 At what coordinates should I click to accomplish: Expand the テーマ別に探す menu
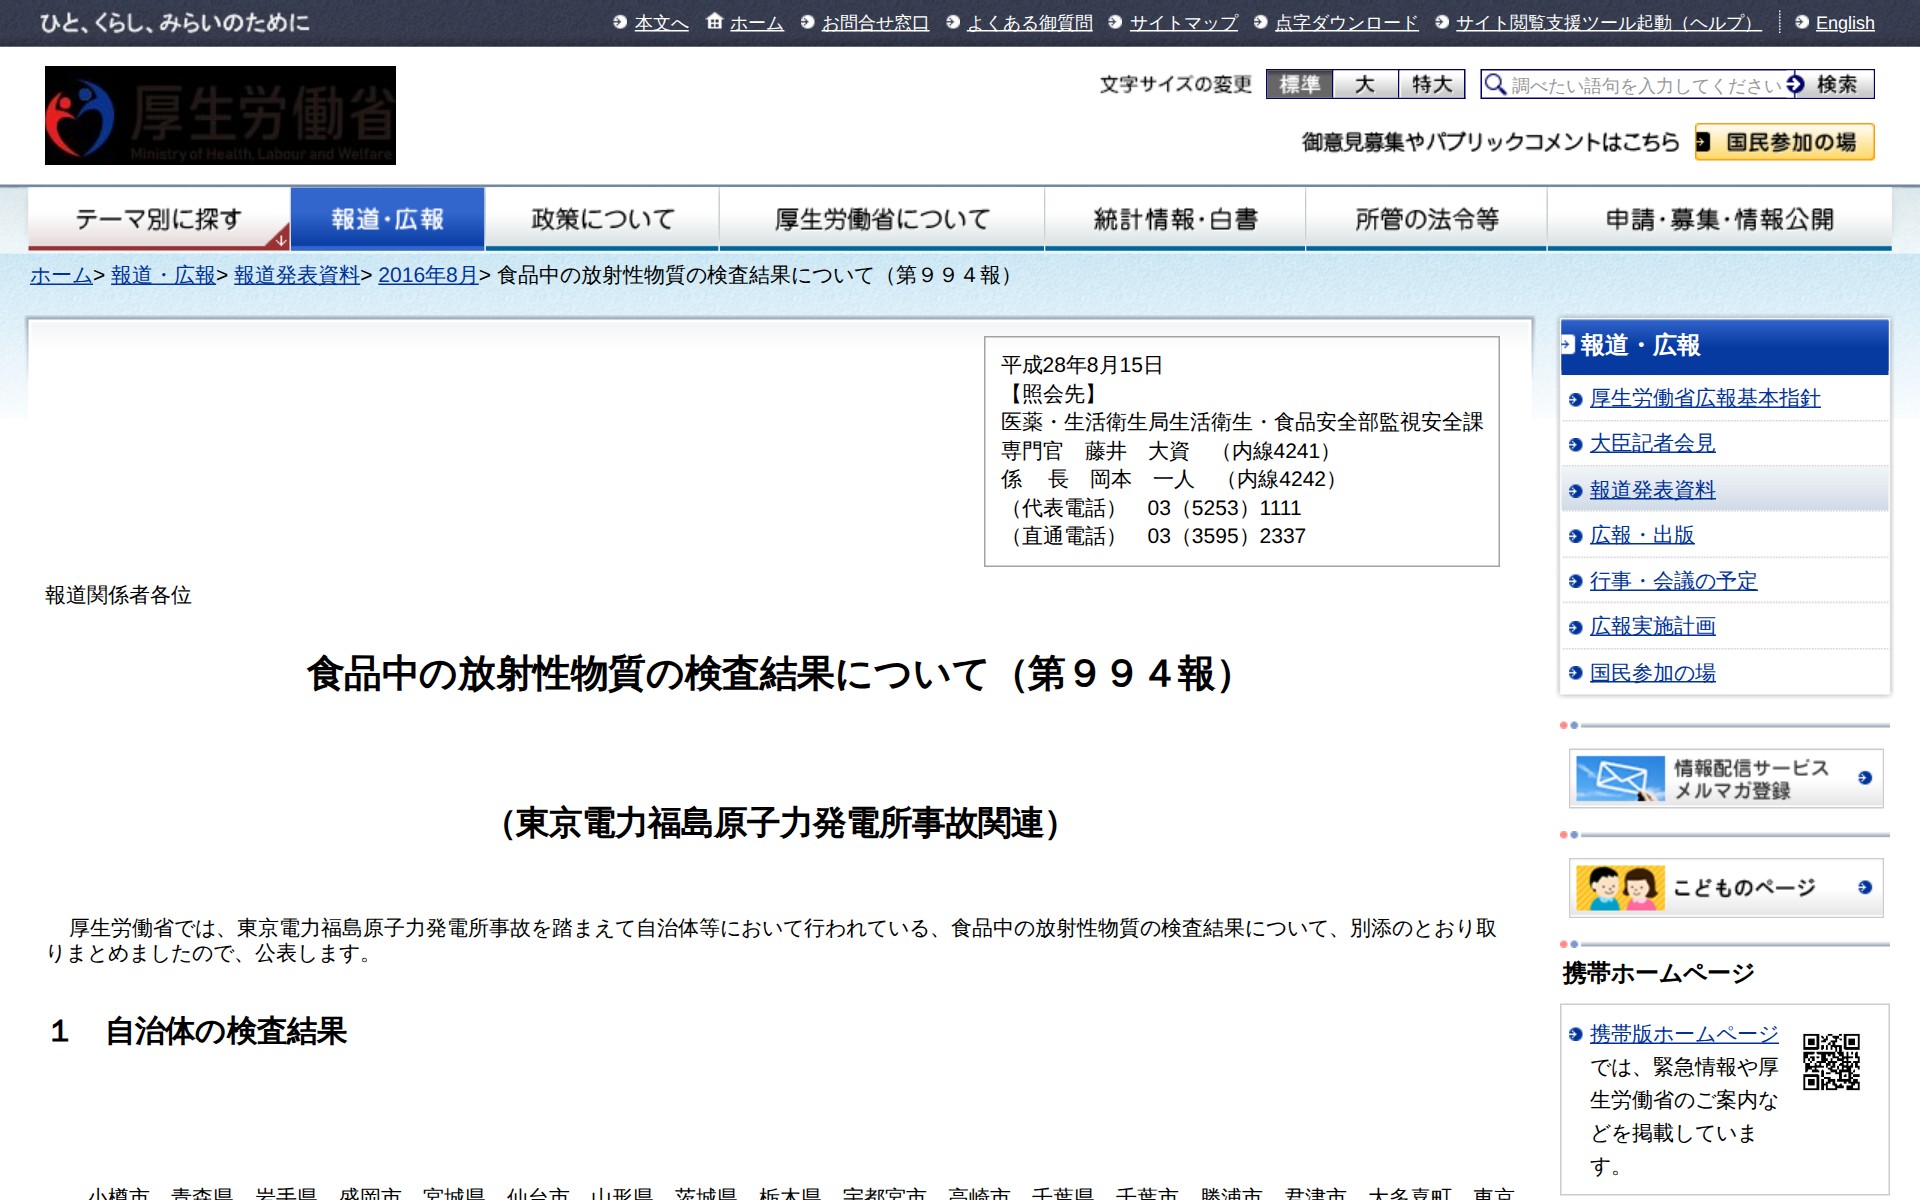(159, 219)
